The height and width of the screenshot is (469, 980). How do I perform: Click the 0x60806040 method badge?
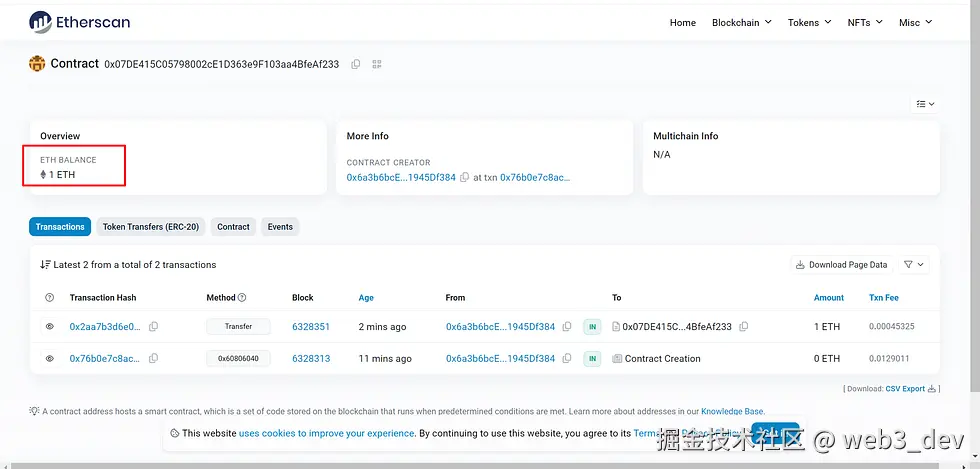pyautogui.click(x=238, y=358)
